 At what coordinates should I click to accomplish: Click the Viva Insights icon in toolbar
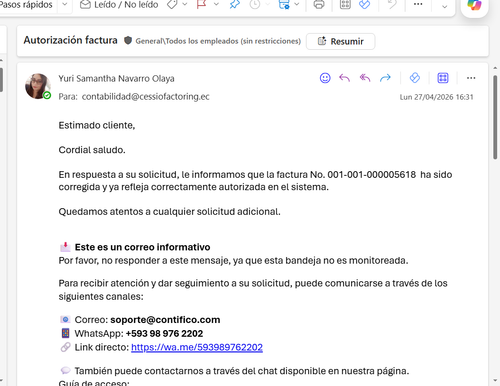pyautogui.click(x=365, y=5)
